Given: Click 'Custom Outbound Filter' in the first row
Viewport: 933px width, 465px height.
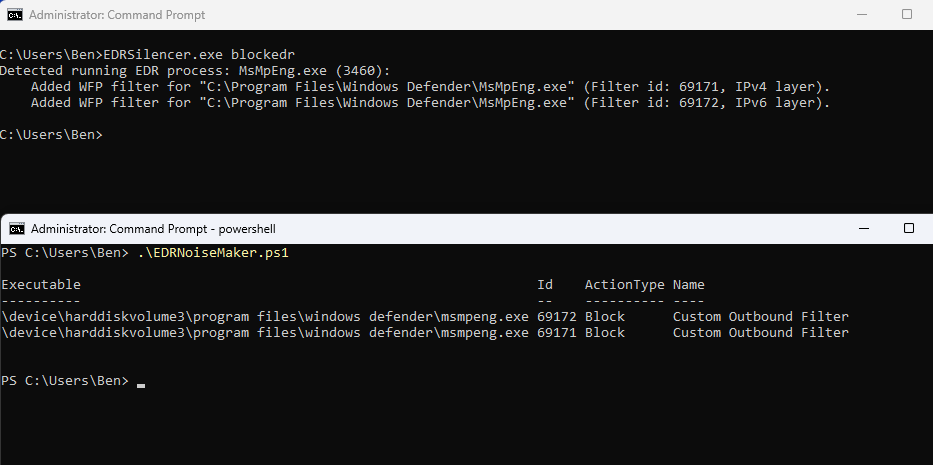Looking at the screenshot, I should tap(760, 317).
